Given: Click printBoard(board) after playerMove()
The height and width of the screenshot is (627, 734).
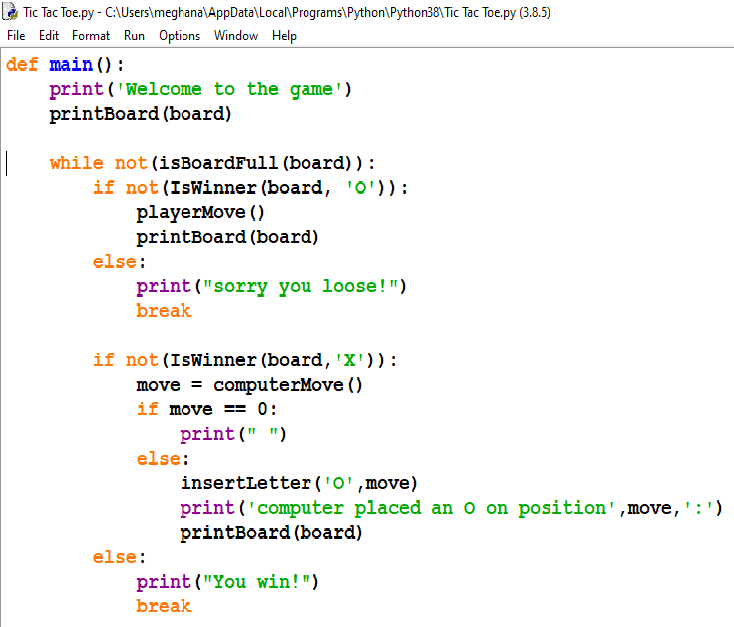Looking at the screenshot, I should pos(228,237).
